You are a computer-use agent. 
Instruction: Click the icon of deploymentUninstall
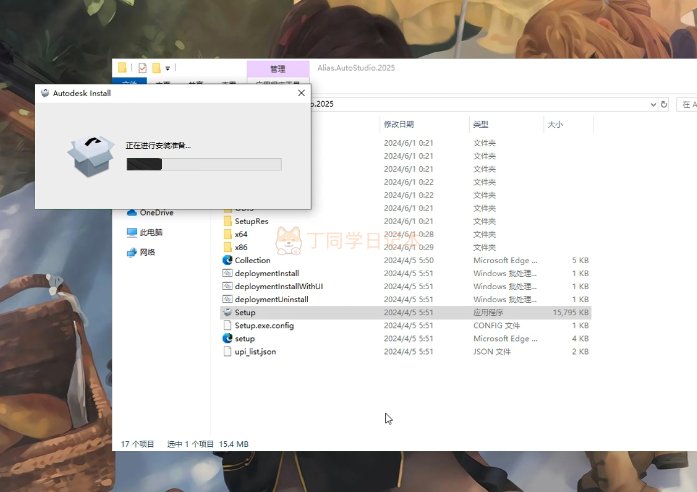pyautogui.click(x=227, y=299)
